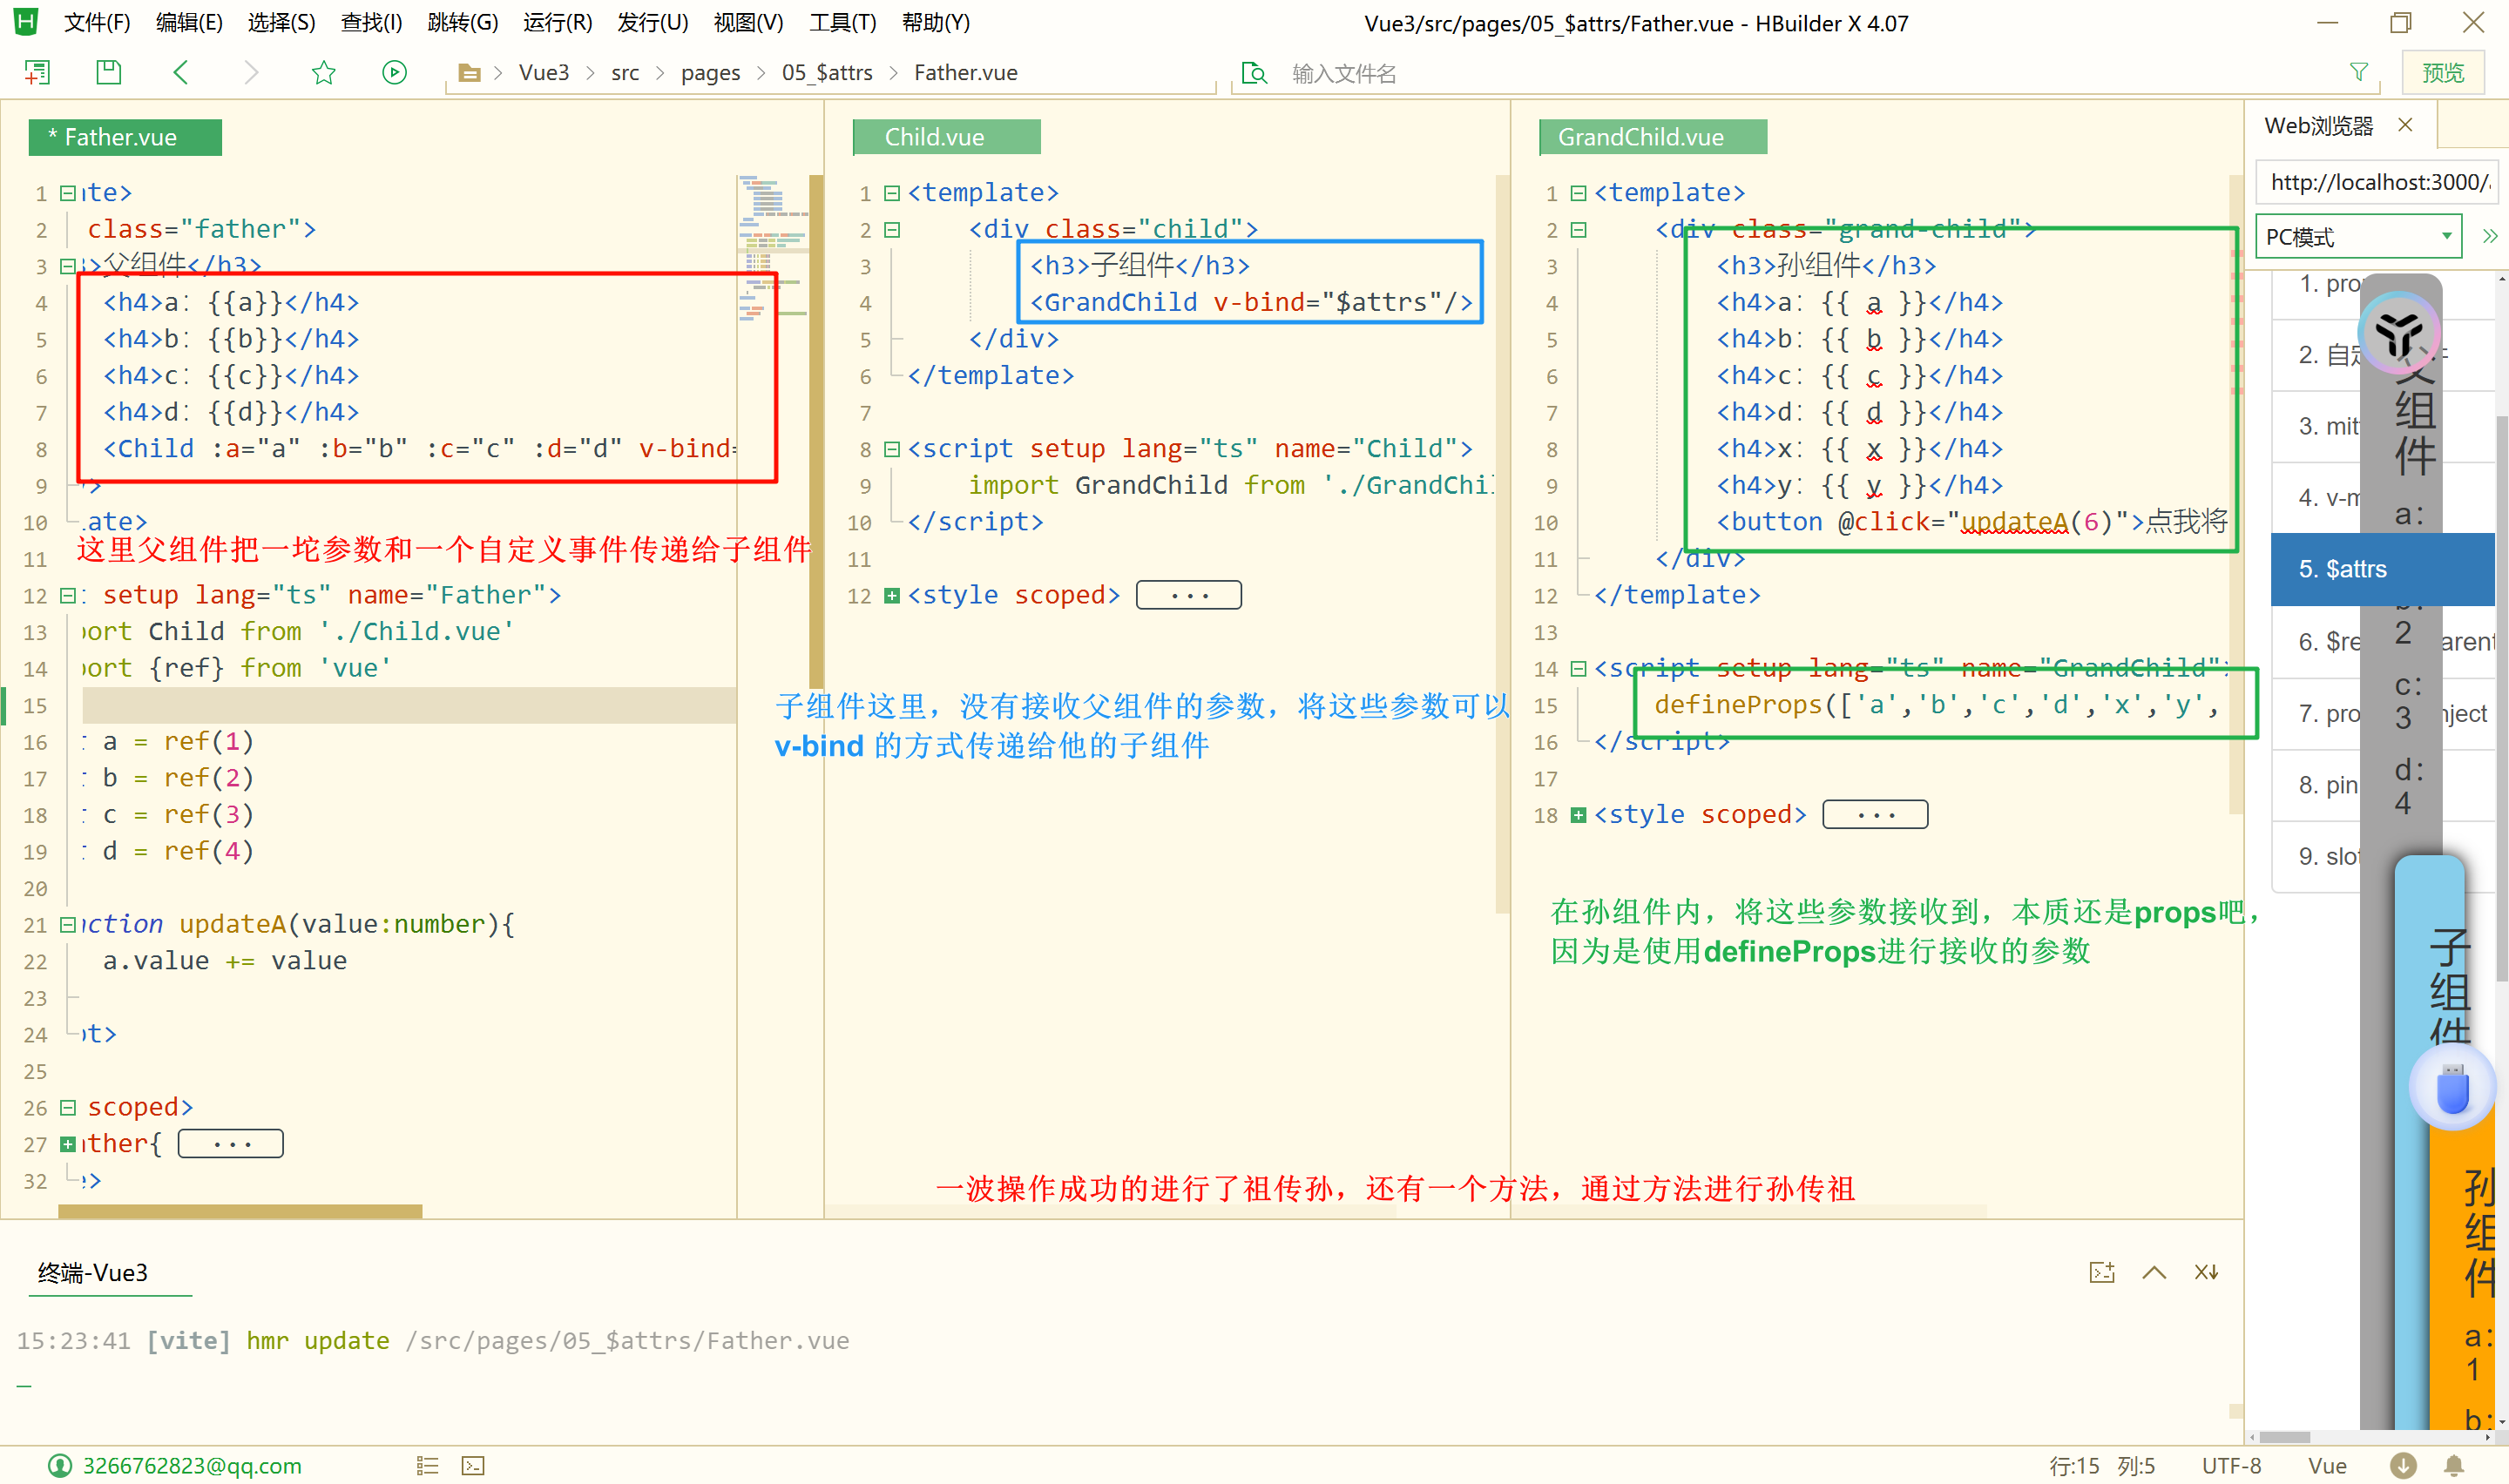Click the save file icon
The height and width of the screenshot is (1484, 2509).
108,72
